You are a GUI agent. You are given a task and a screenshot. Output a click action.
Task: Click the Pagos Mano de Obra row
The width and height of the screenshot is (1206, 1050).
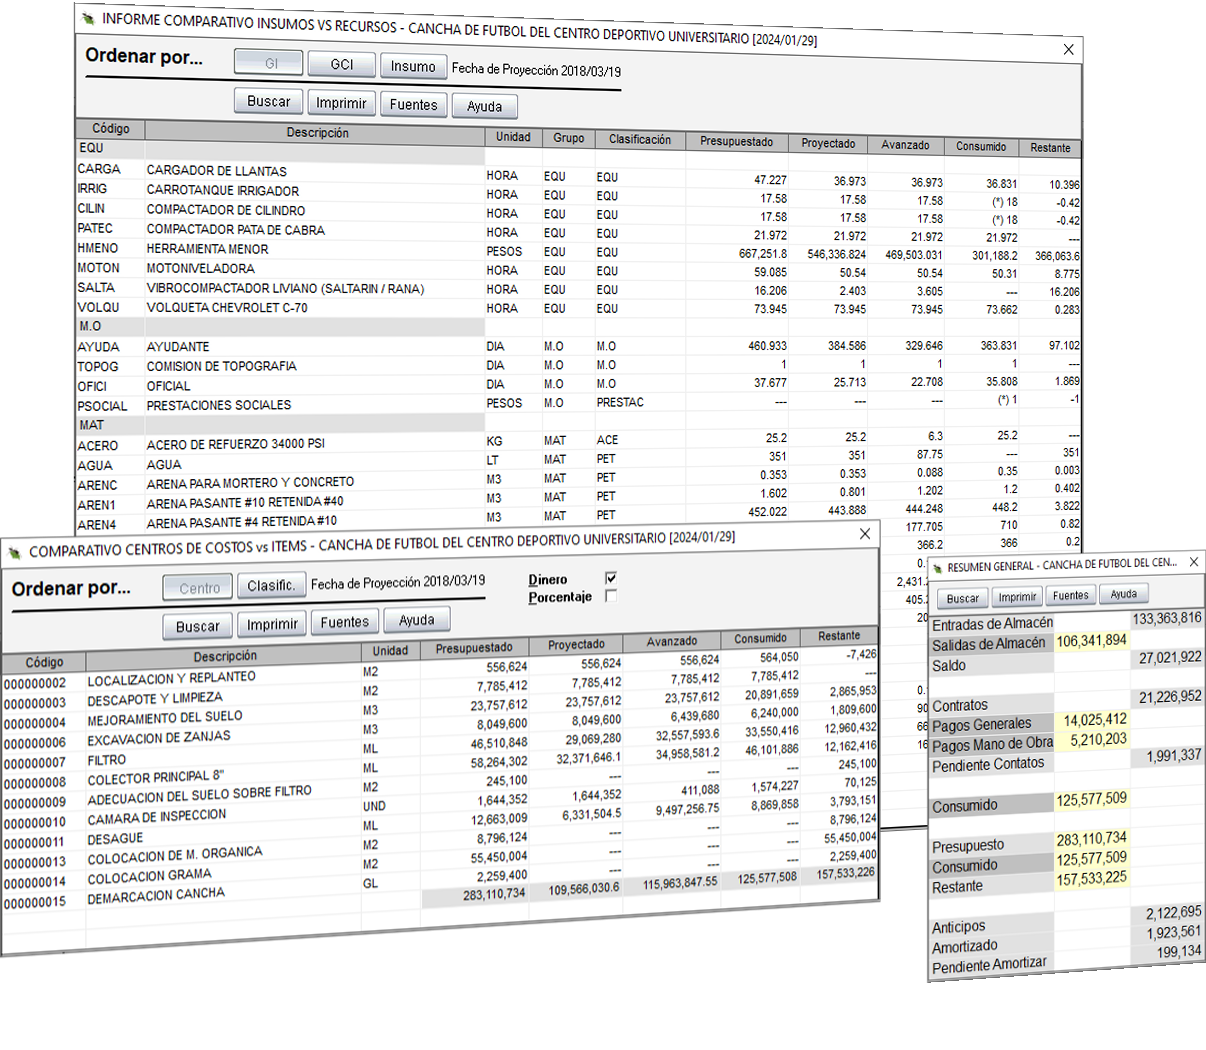point(1066,741)
